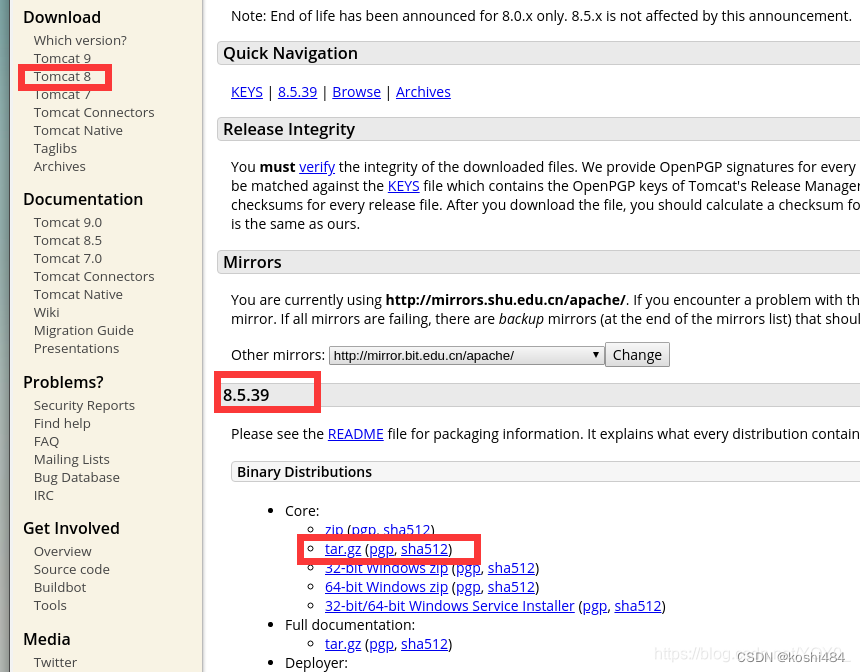
Task: Download Full documentation tar.gz
Action: coord(343,644)
